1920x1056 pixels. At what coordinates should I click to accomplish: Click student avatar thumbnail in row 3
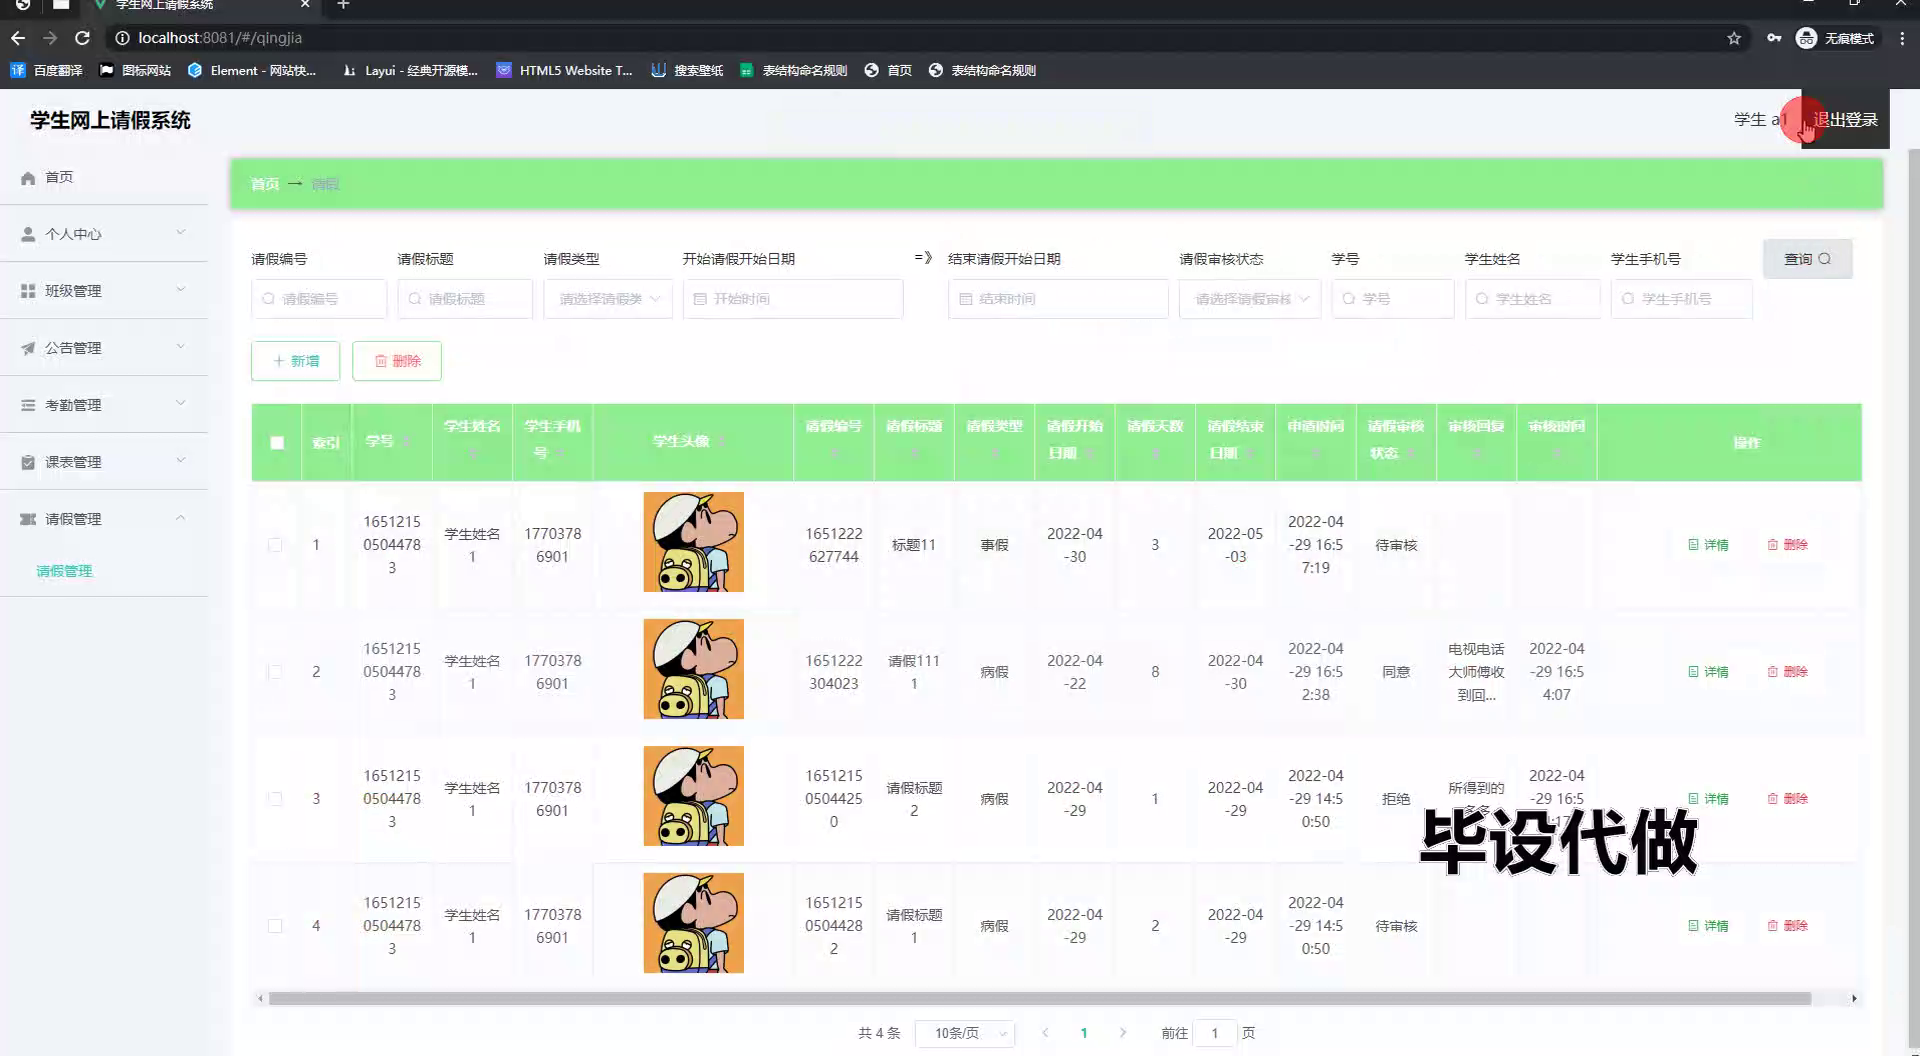[x=694, y=796]
